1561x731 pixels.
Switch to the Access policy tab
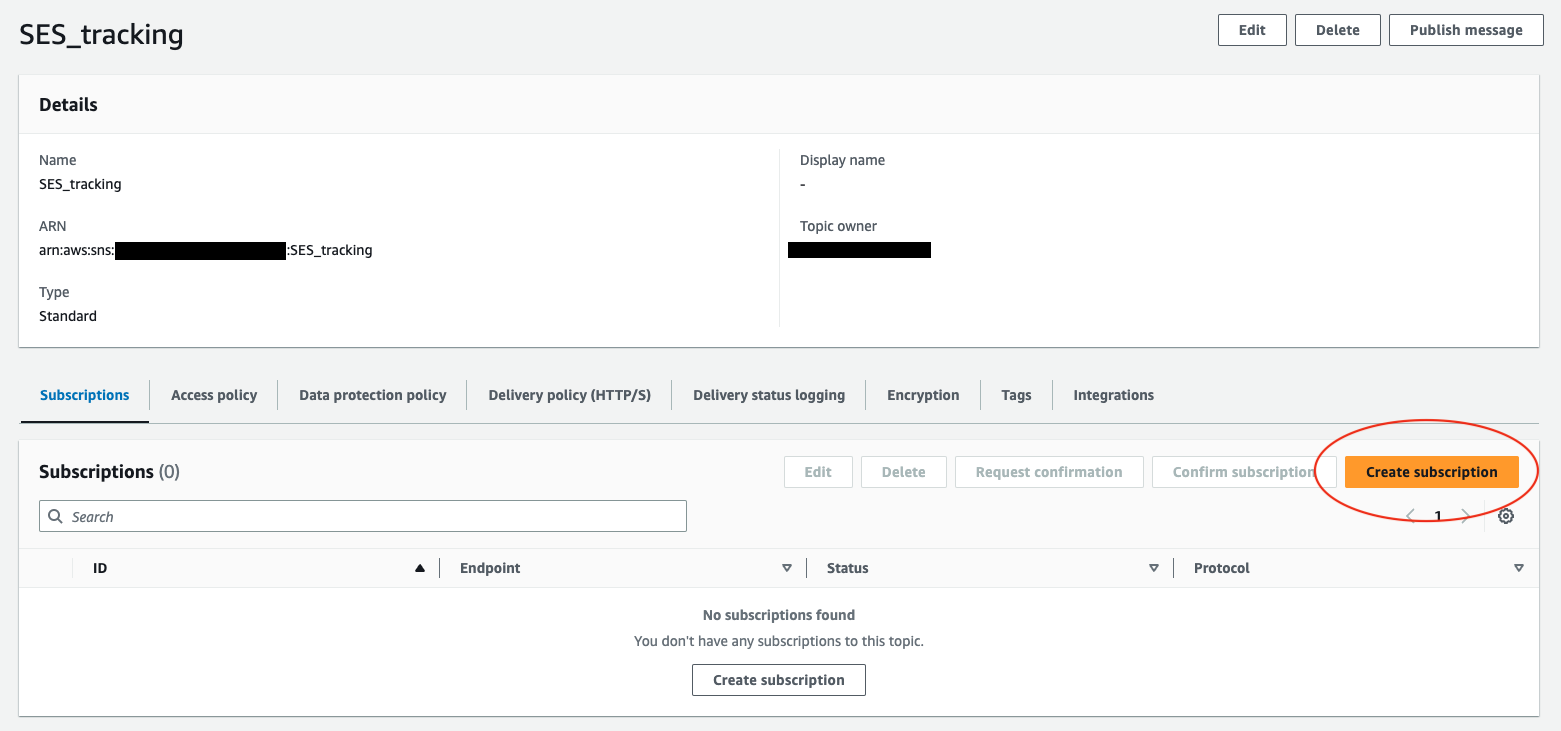(213, 394)
